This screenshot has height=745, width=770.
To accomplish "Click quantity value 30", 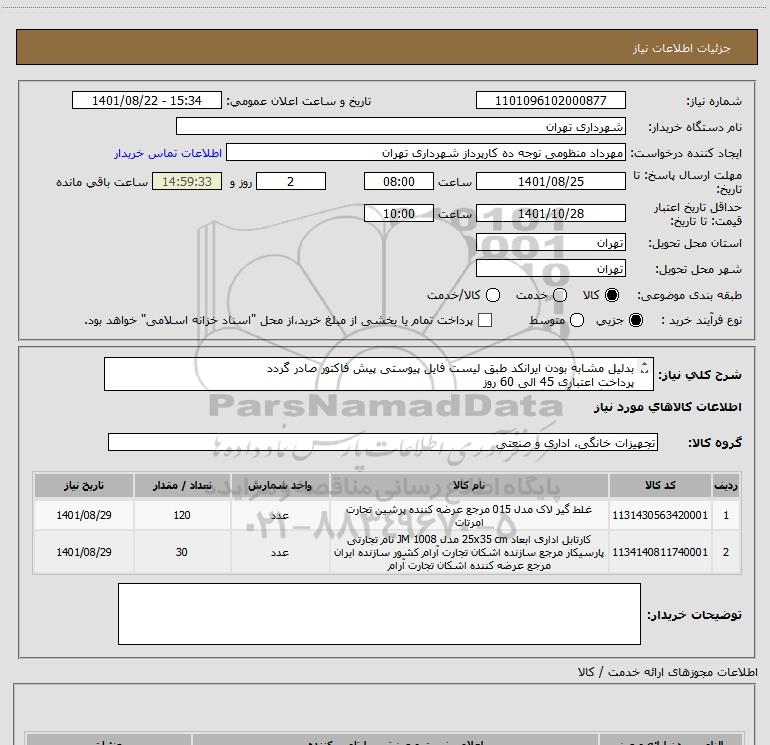I will pos(182,552).
